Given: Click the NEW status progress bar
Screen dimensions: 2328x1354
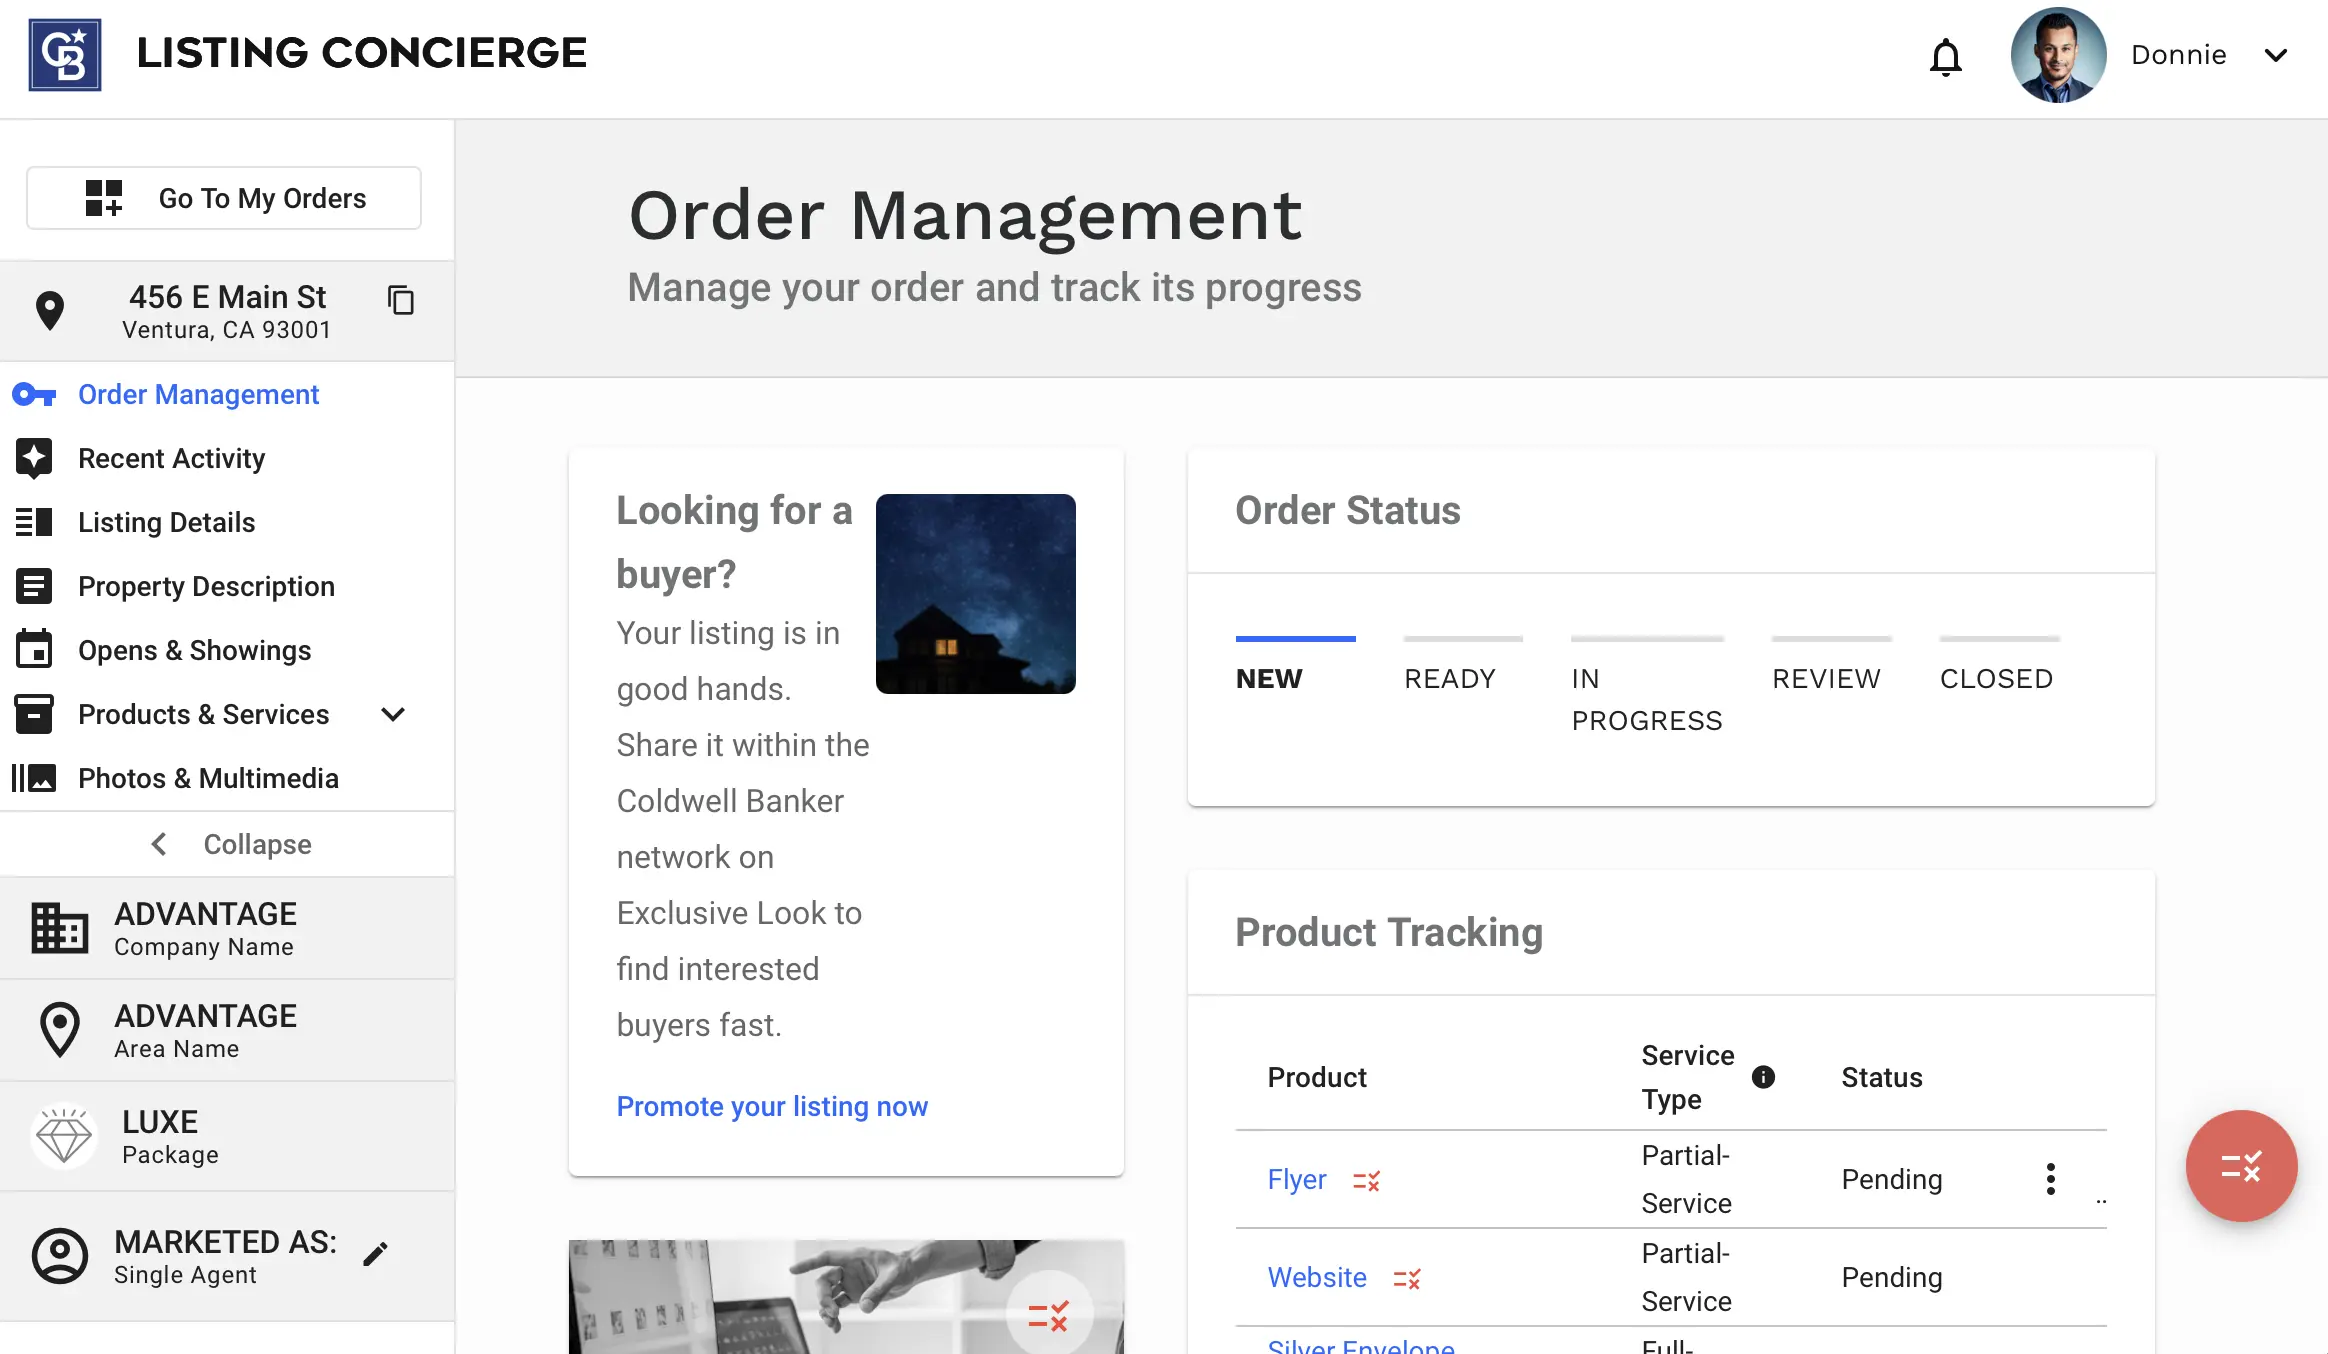Looking at the screenshot, I should pos(1295,636).
